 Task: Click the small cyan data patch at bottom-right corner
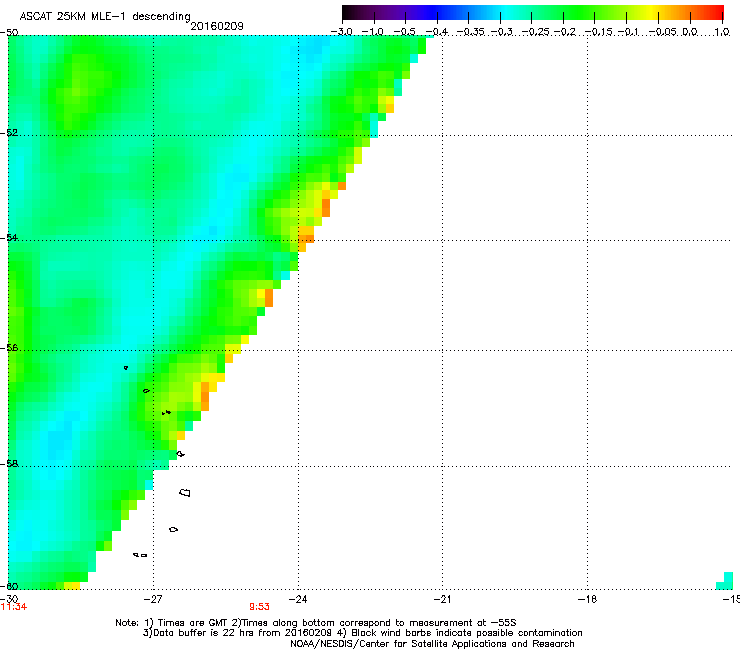tap(725, 581)
